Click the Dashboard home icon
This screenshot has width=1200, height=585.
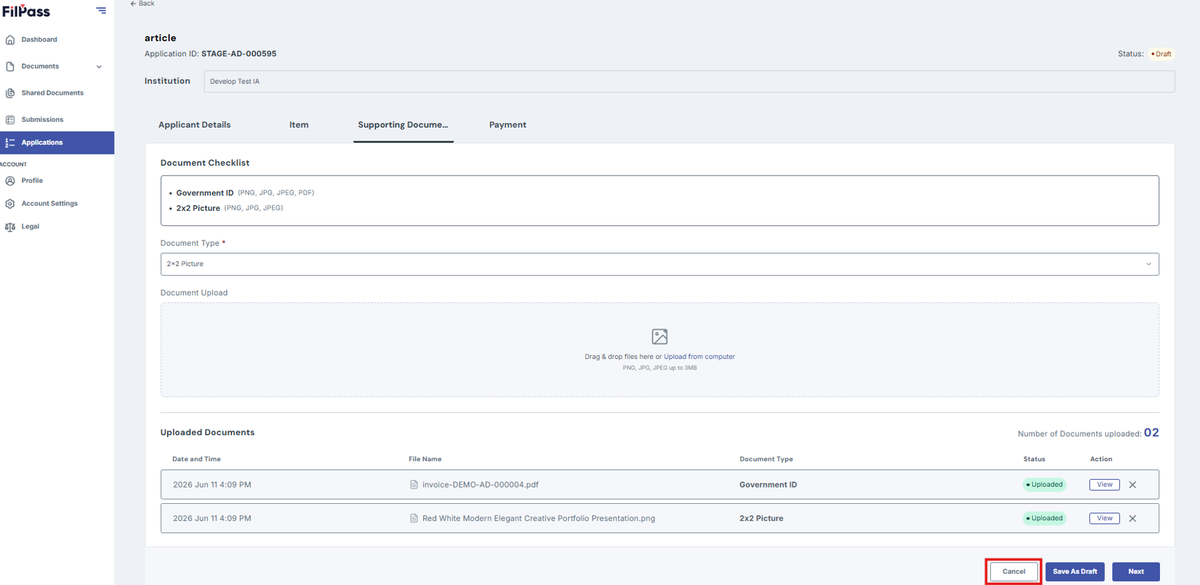[x=10, y=40]
